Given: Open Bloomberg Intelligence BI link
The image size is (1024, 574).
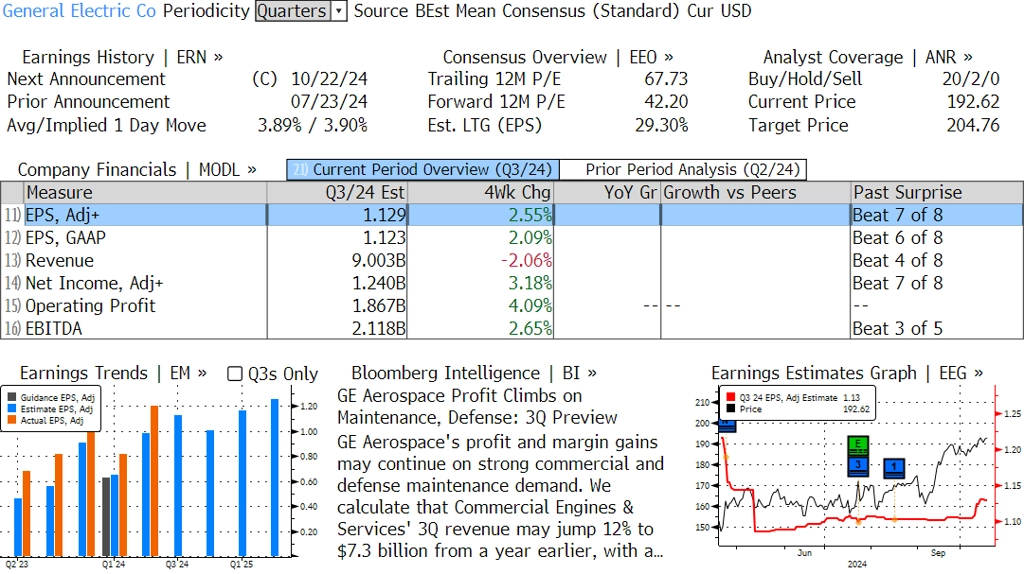Looking at the screenshot, I should [474, 373].
